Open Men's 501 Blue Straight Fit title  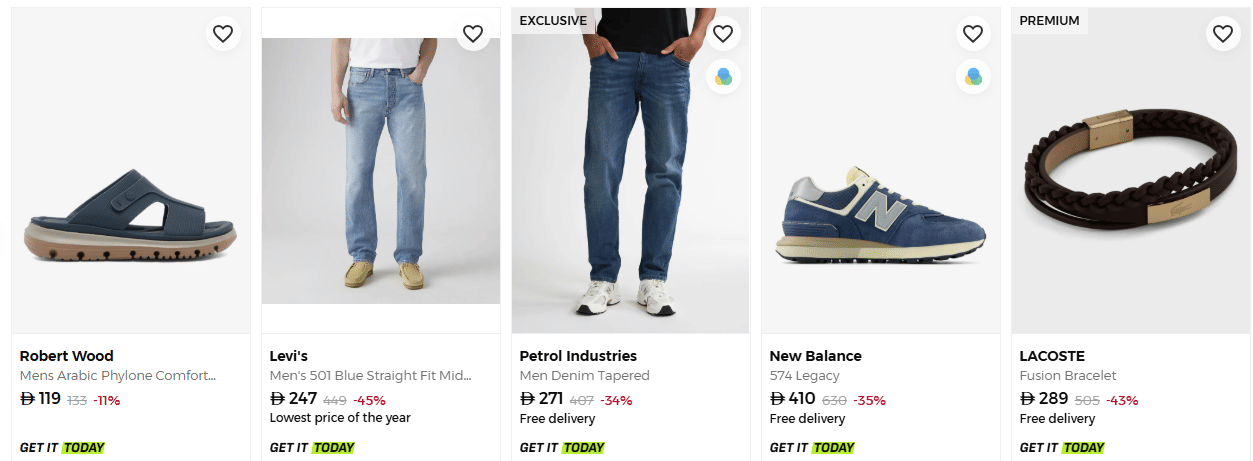tap(370, 376)
